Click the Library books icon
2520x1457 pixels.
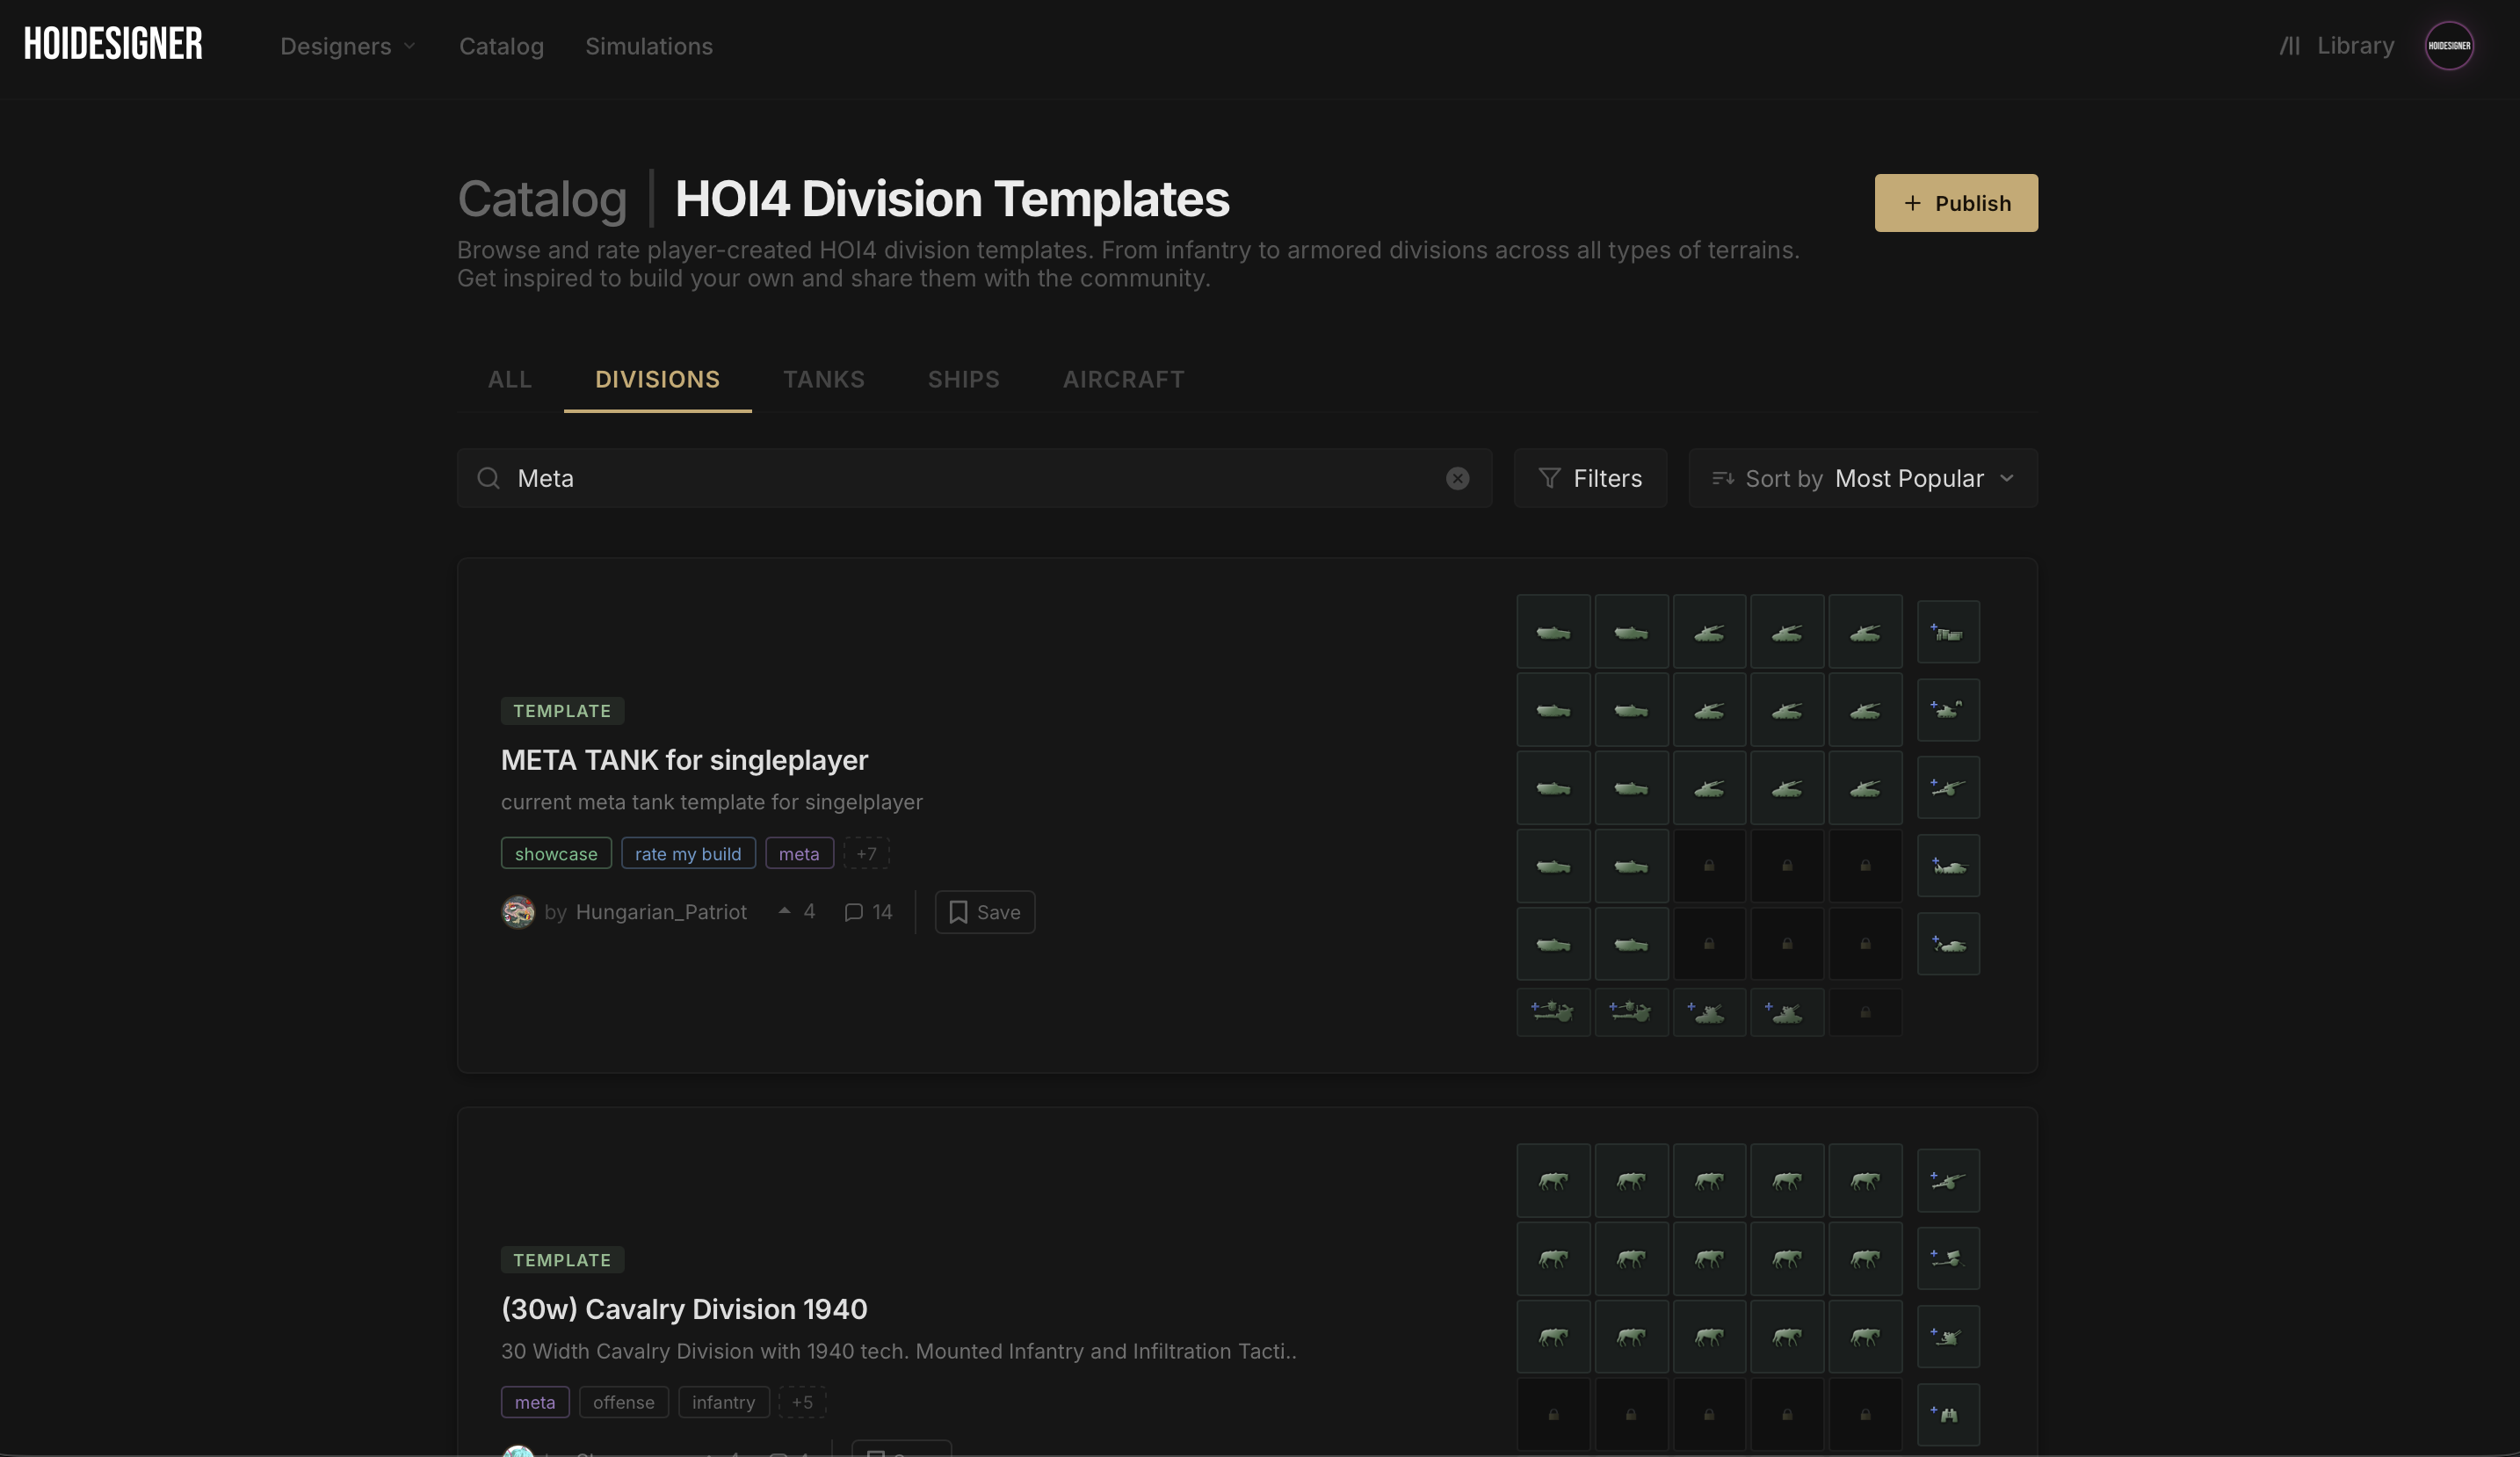point(2290,46)
